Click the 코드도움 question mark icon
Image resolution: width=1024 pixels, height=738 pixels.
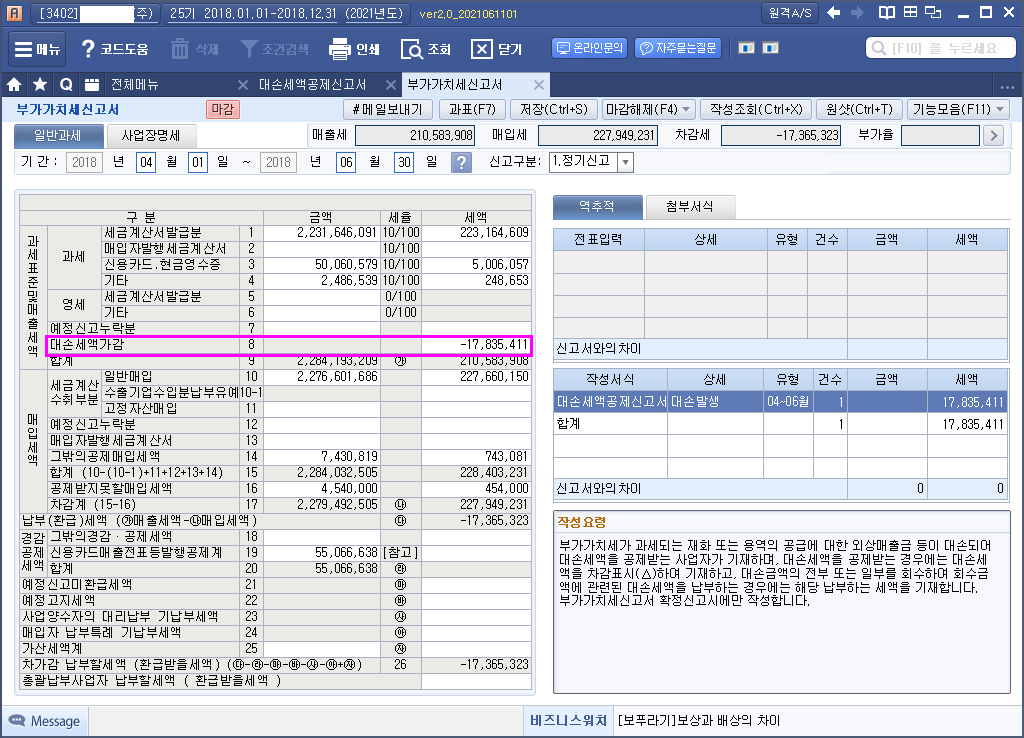click(88, 49)
